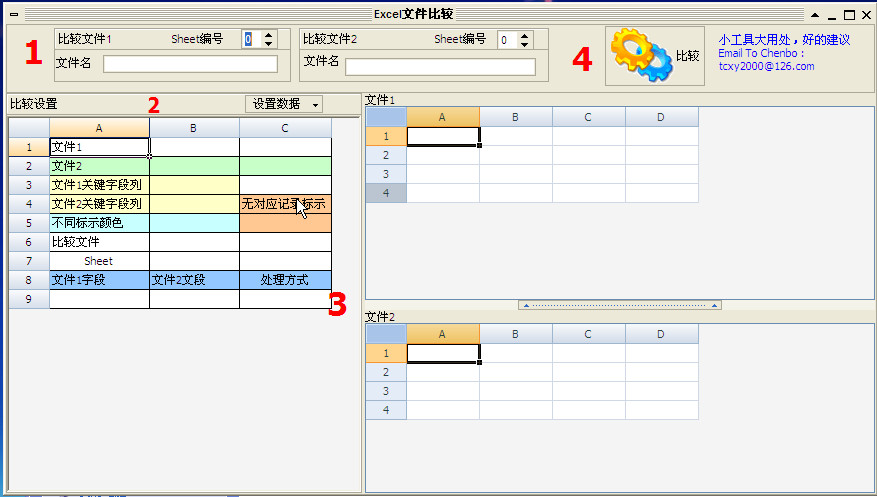Click row header 4 in 文件1 grid

(x=386, y=193)
